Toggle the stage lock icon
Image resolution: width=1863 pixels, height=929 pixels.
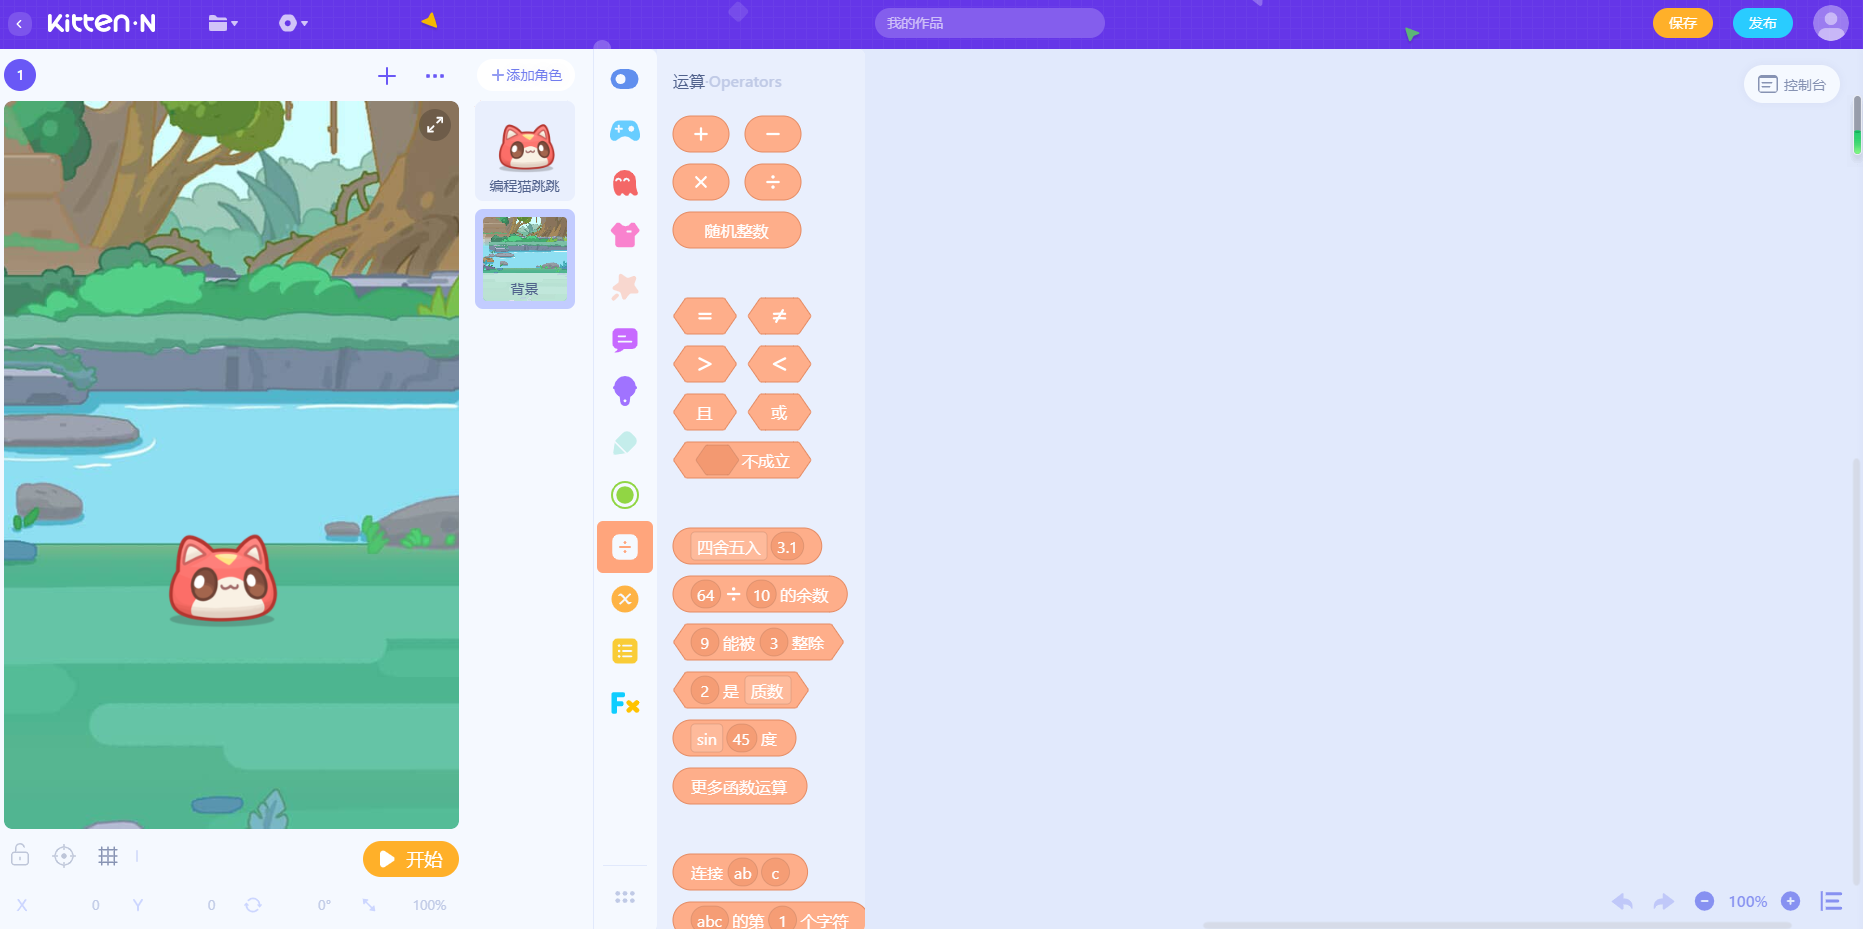(x=20, y=856)
